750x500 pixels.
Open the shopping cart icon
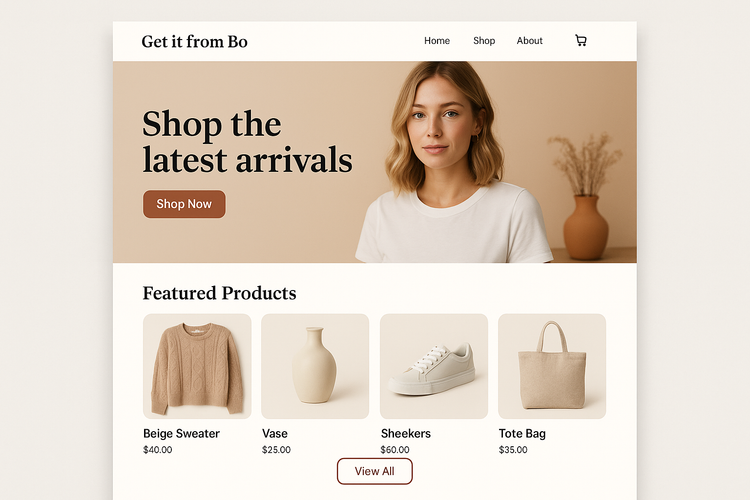(581, 41)
